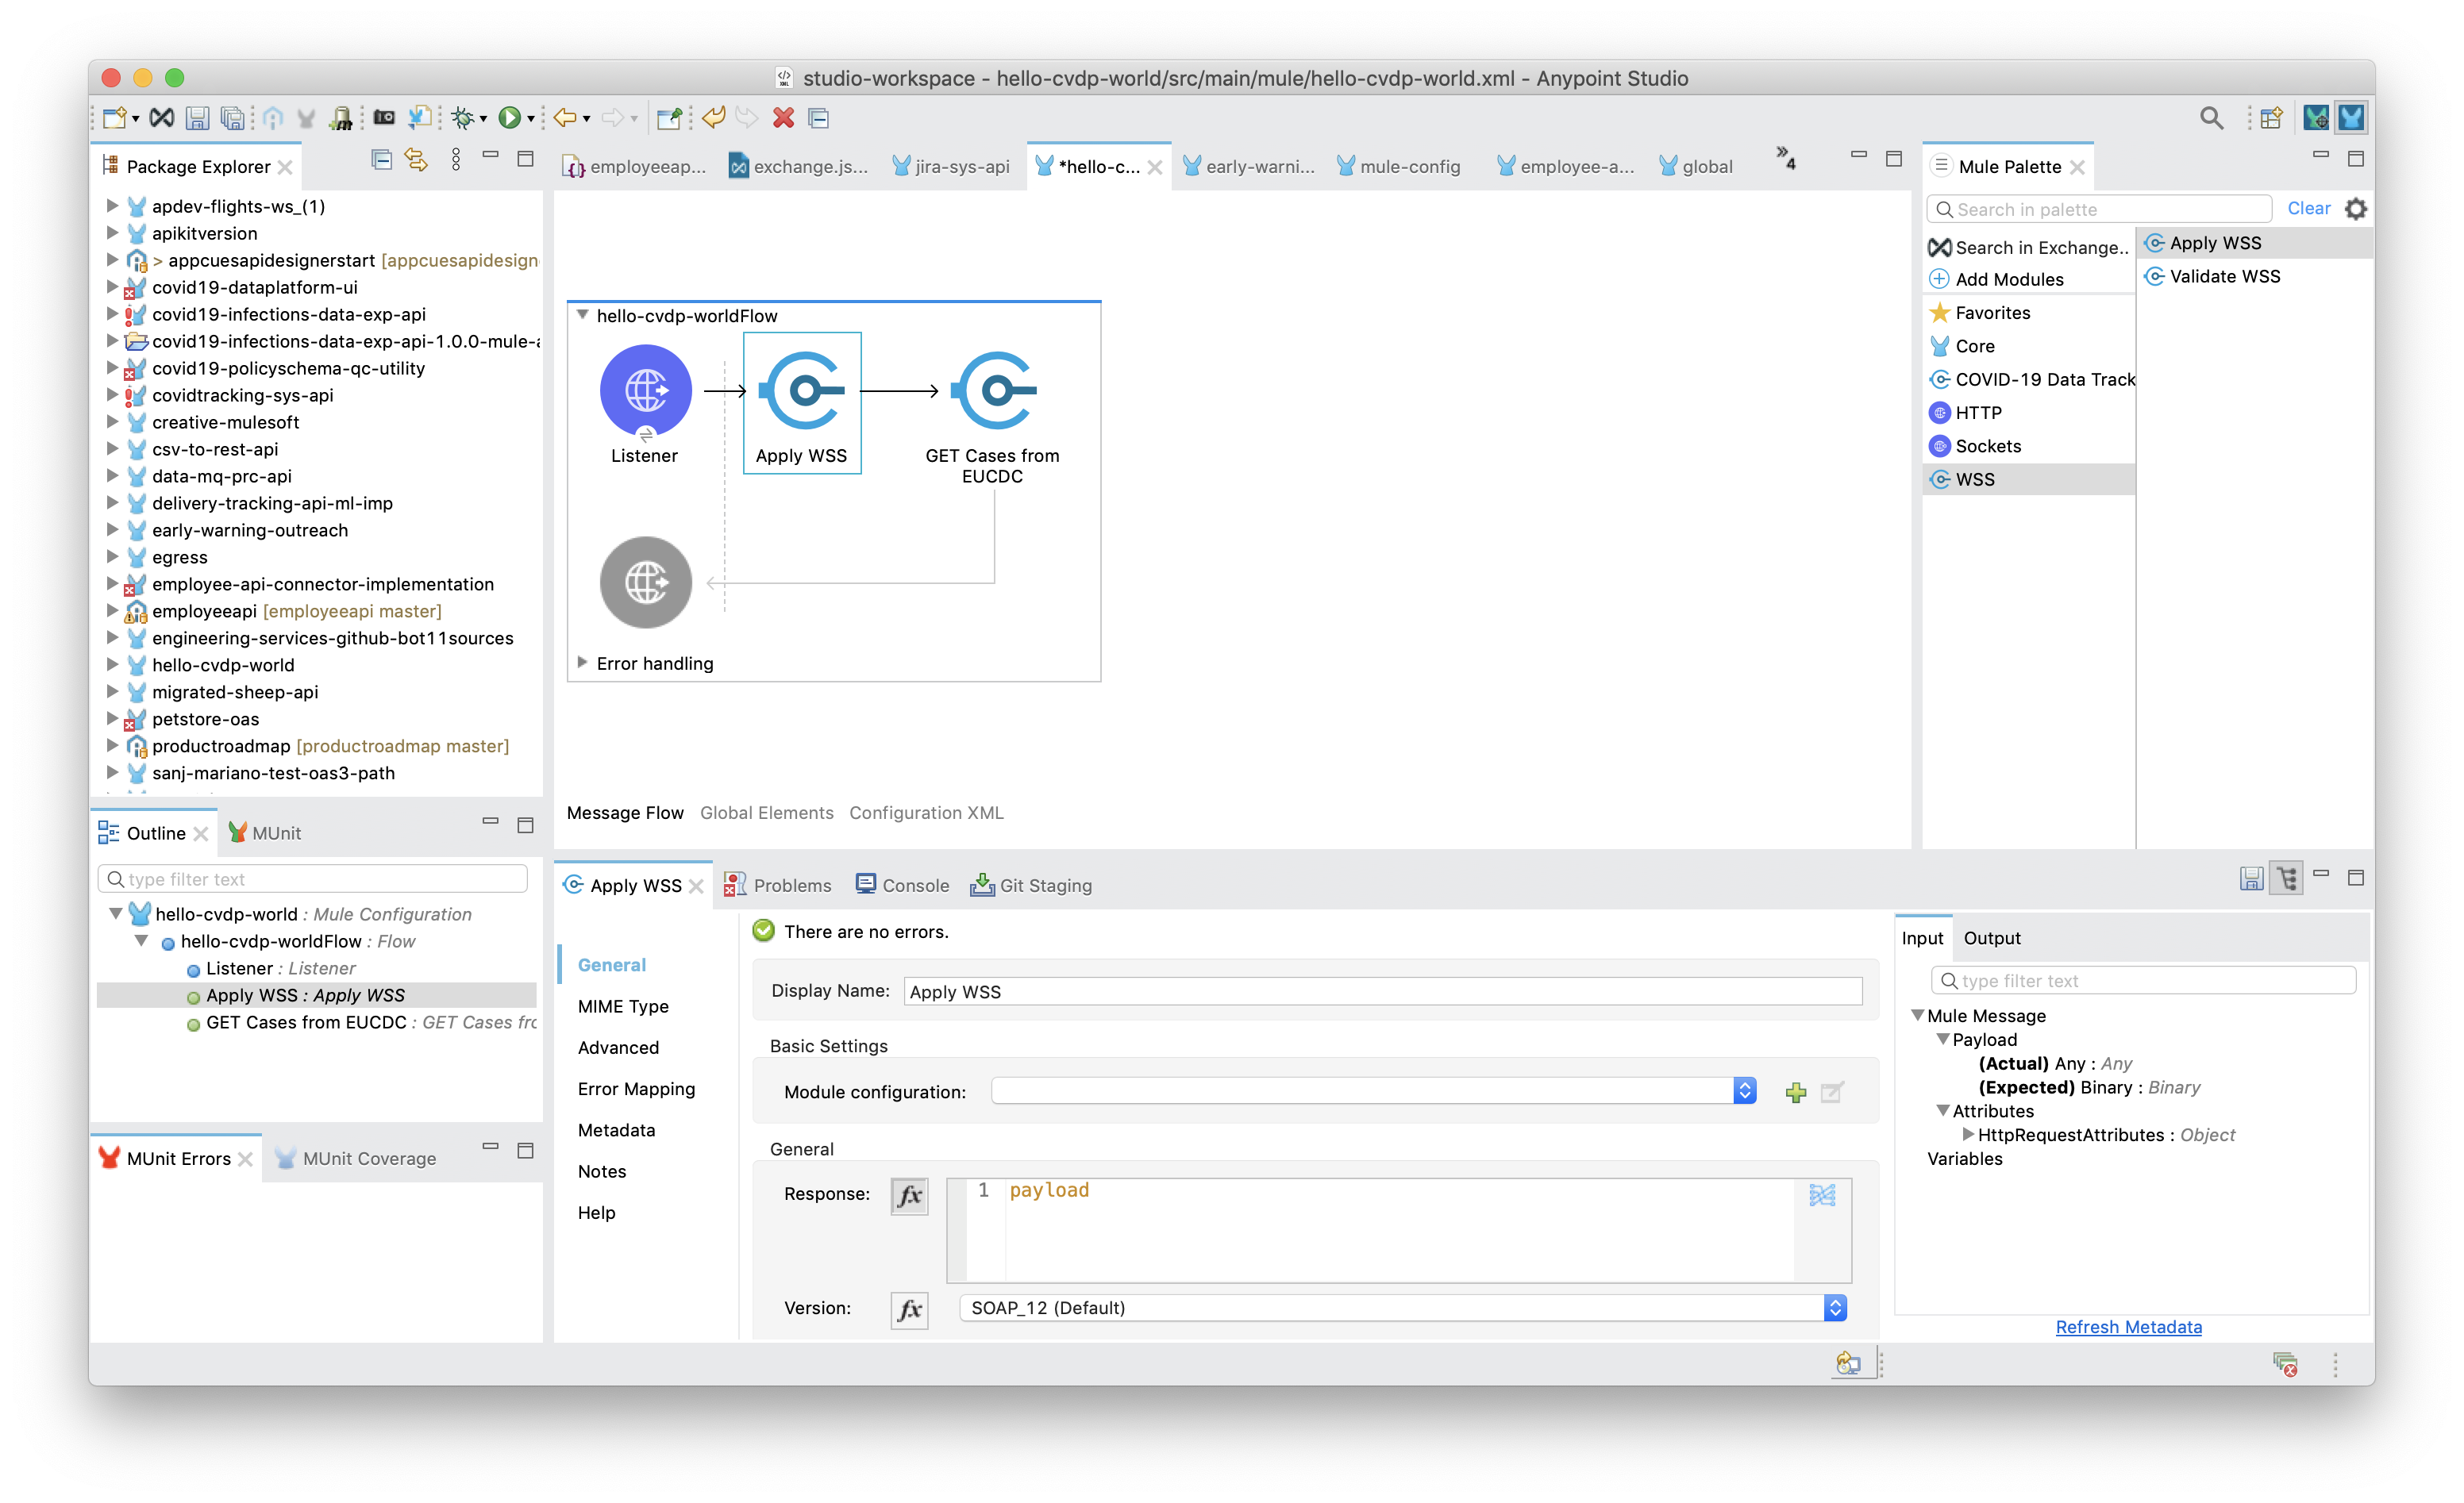
Task: Click the red X delete toolbar icon
Action: 783,118
